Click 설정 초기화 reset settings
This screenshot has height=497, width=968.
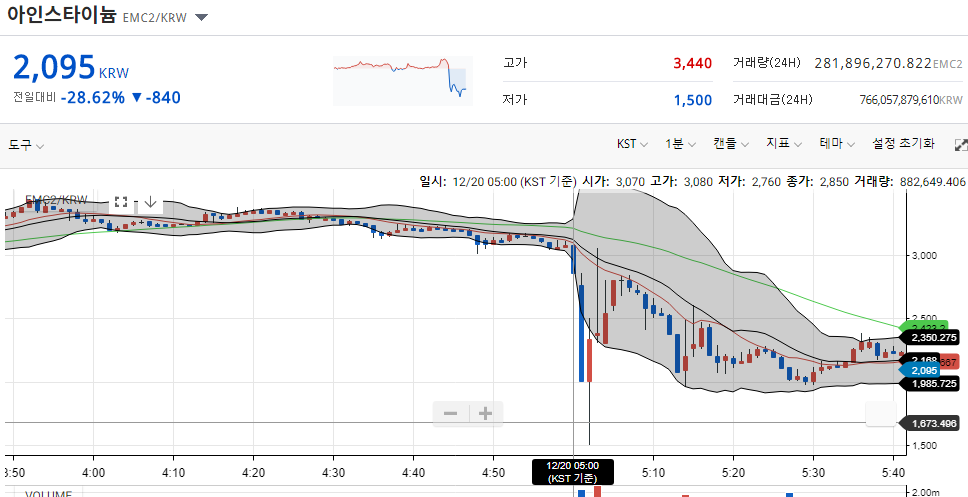coord(903,144)
